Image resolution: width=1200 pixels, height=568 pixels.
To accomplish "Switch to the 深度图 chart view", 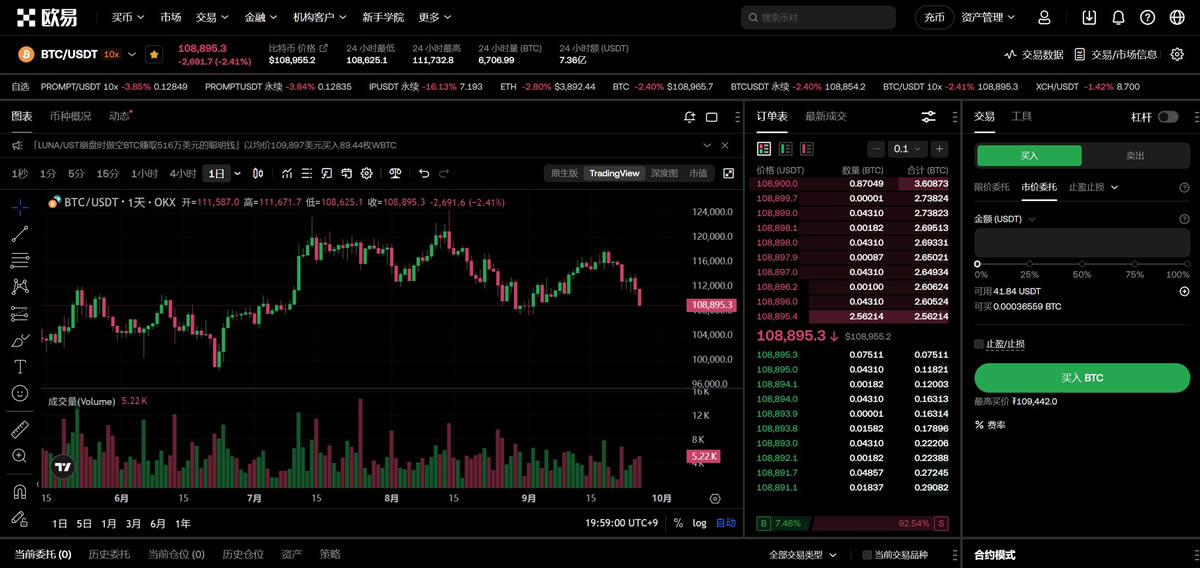I will coord(664,173).
